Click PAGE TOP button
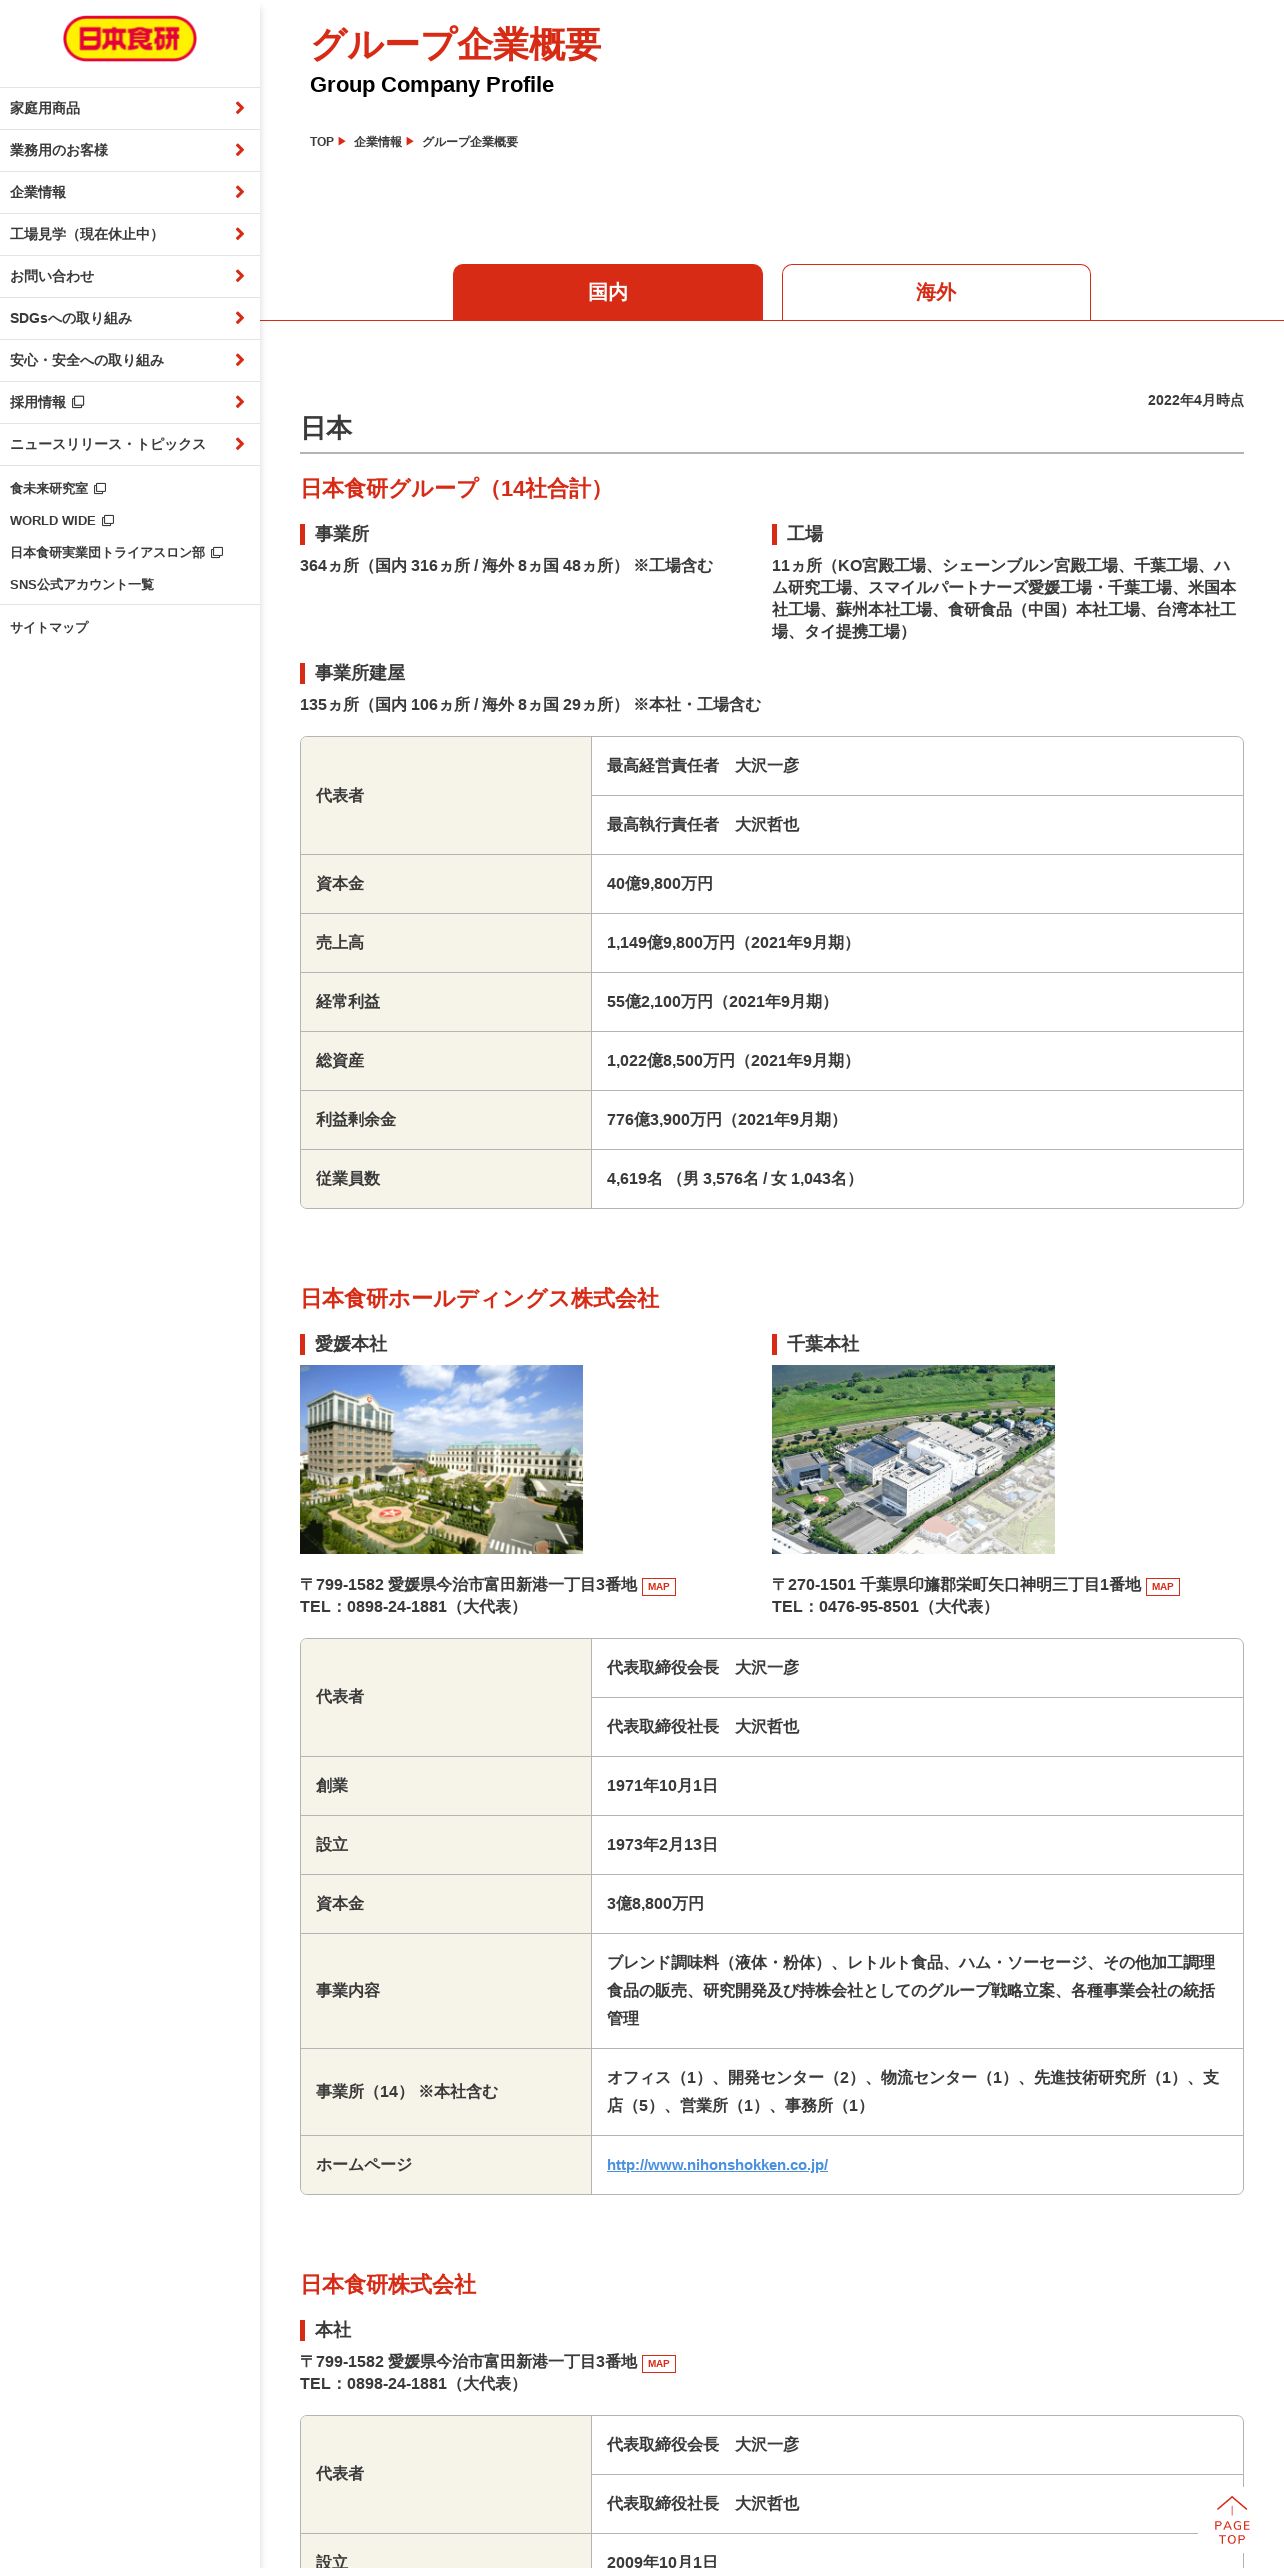The width and height of the screenshot is (1284, 2568). [1232, 2520]
